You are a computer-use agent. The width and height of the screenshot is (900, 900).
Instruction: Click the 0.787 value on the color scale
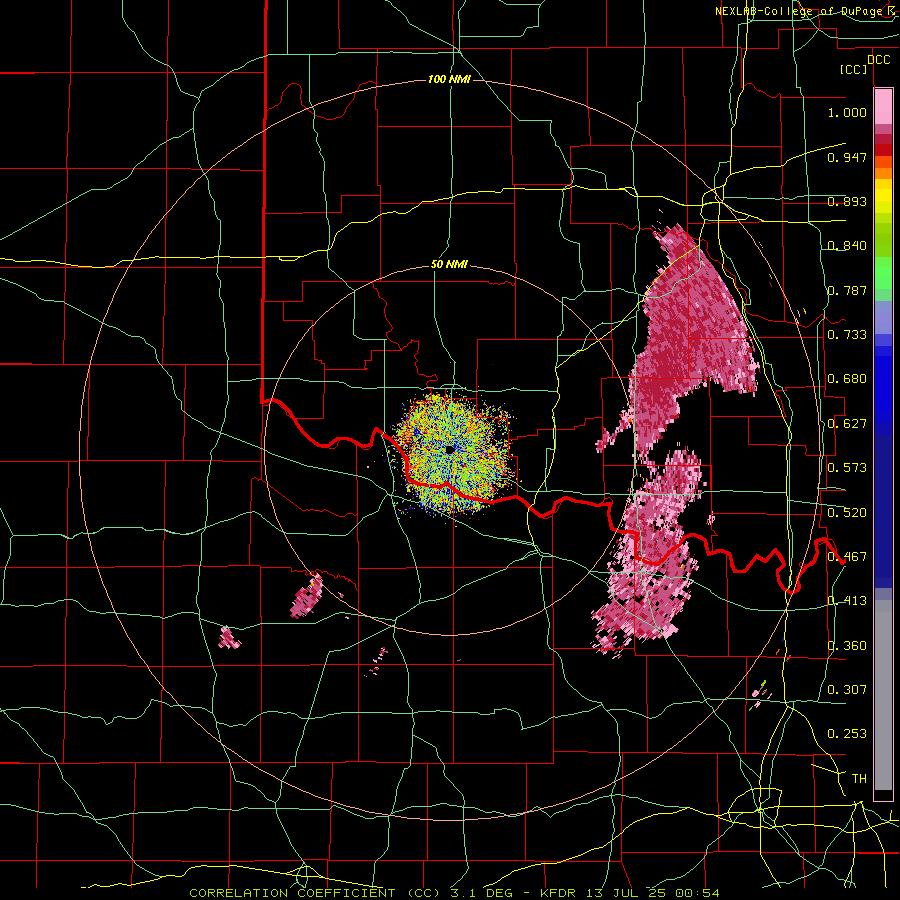(847, 290)
